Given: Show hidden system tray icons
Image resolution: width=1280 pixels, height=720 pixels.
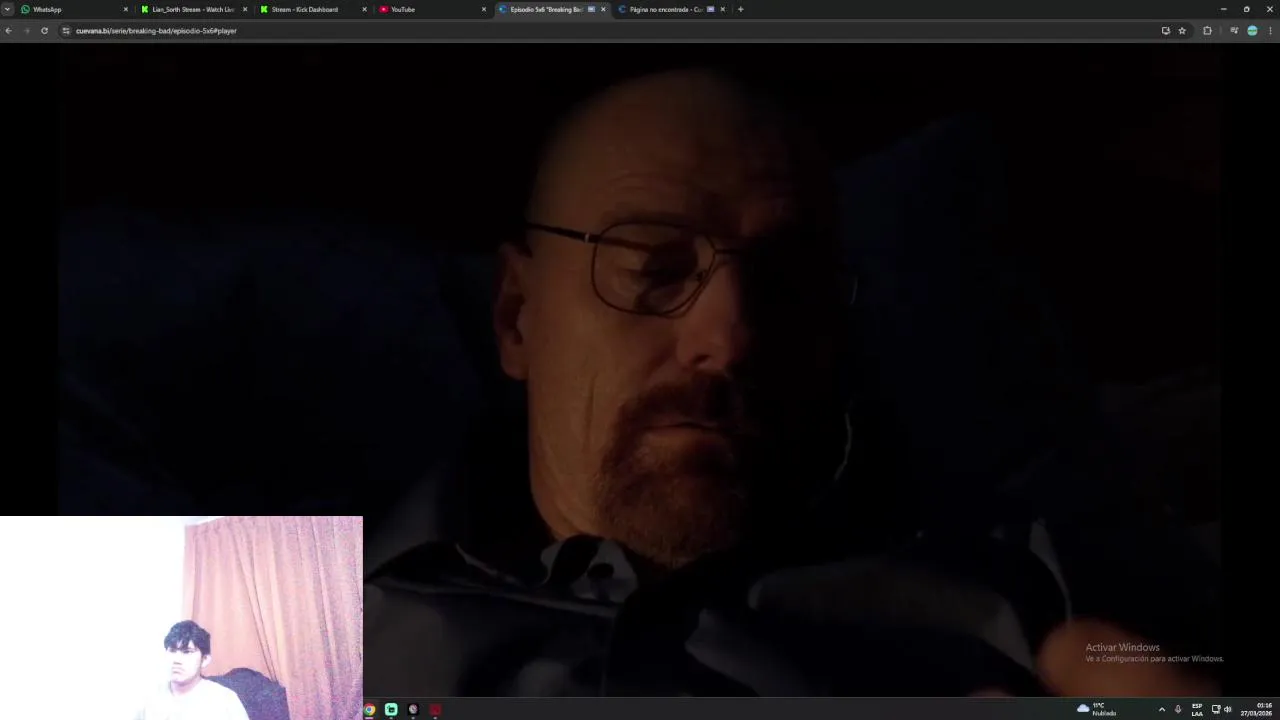Looking at the screenshot, I should pos(1161,709).
